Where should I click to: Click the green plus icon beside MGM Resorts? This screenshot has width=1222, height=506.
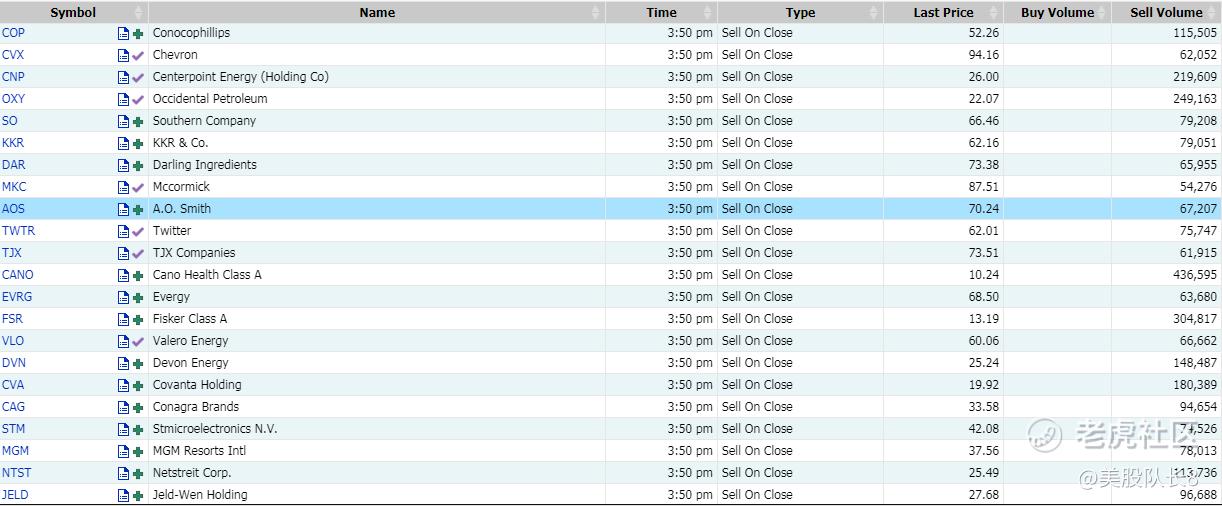pyautogui.click(x=138, y=452)
